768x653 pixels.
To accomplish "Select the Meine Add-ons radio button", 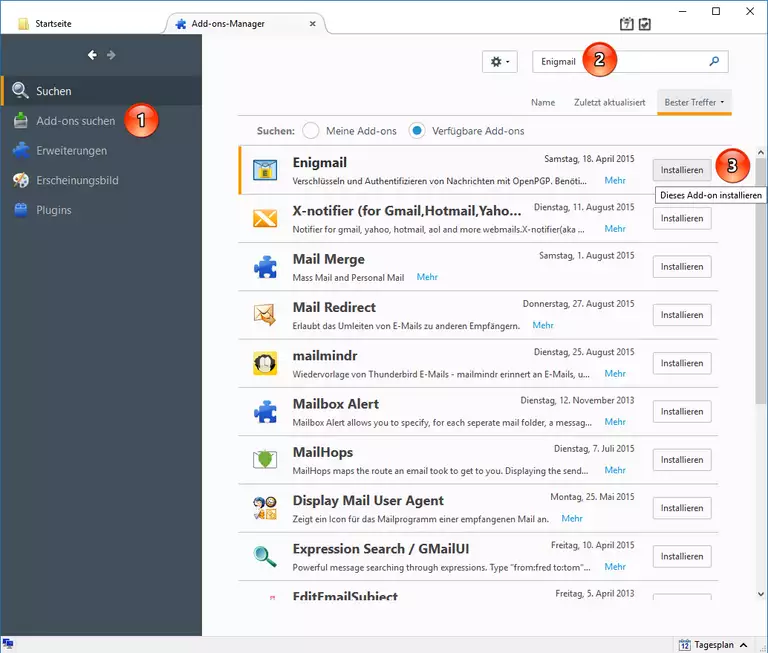I will 311,131.
